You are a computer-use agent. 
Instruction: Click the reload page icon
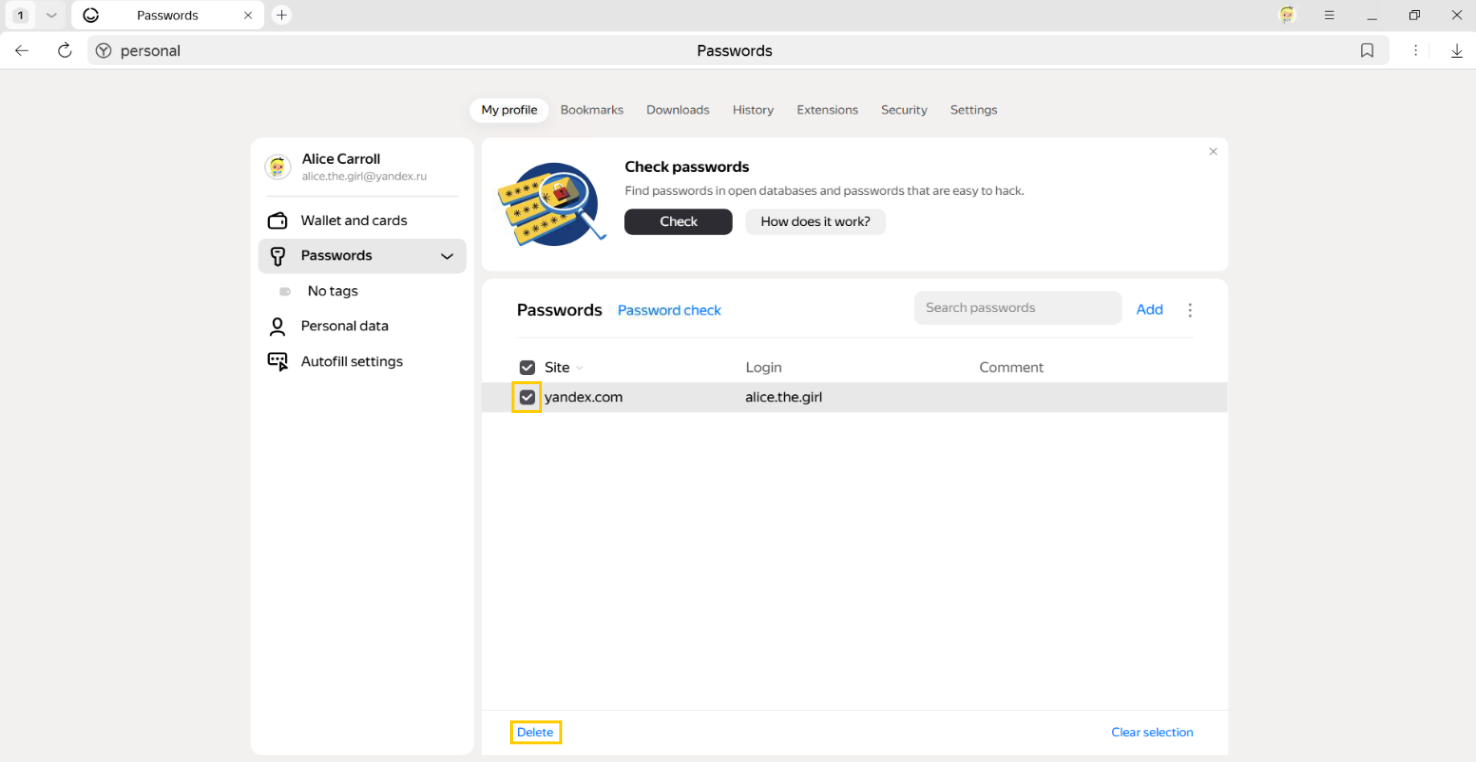[x=65, y=51]
